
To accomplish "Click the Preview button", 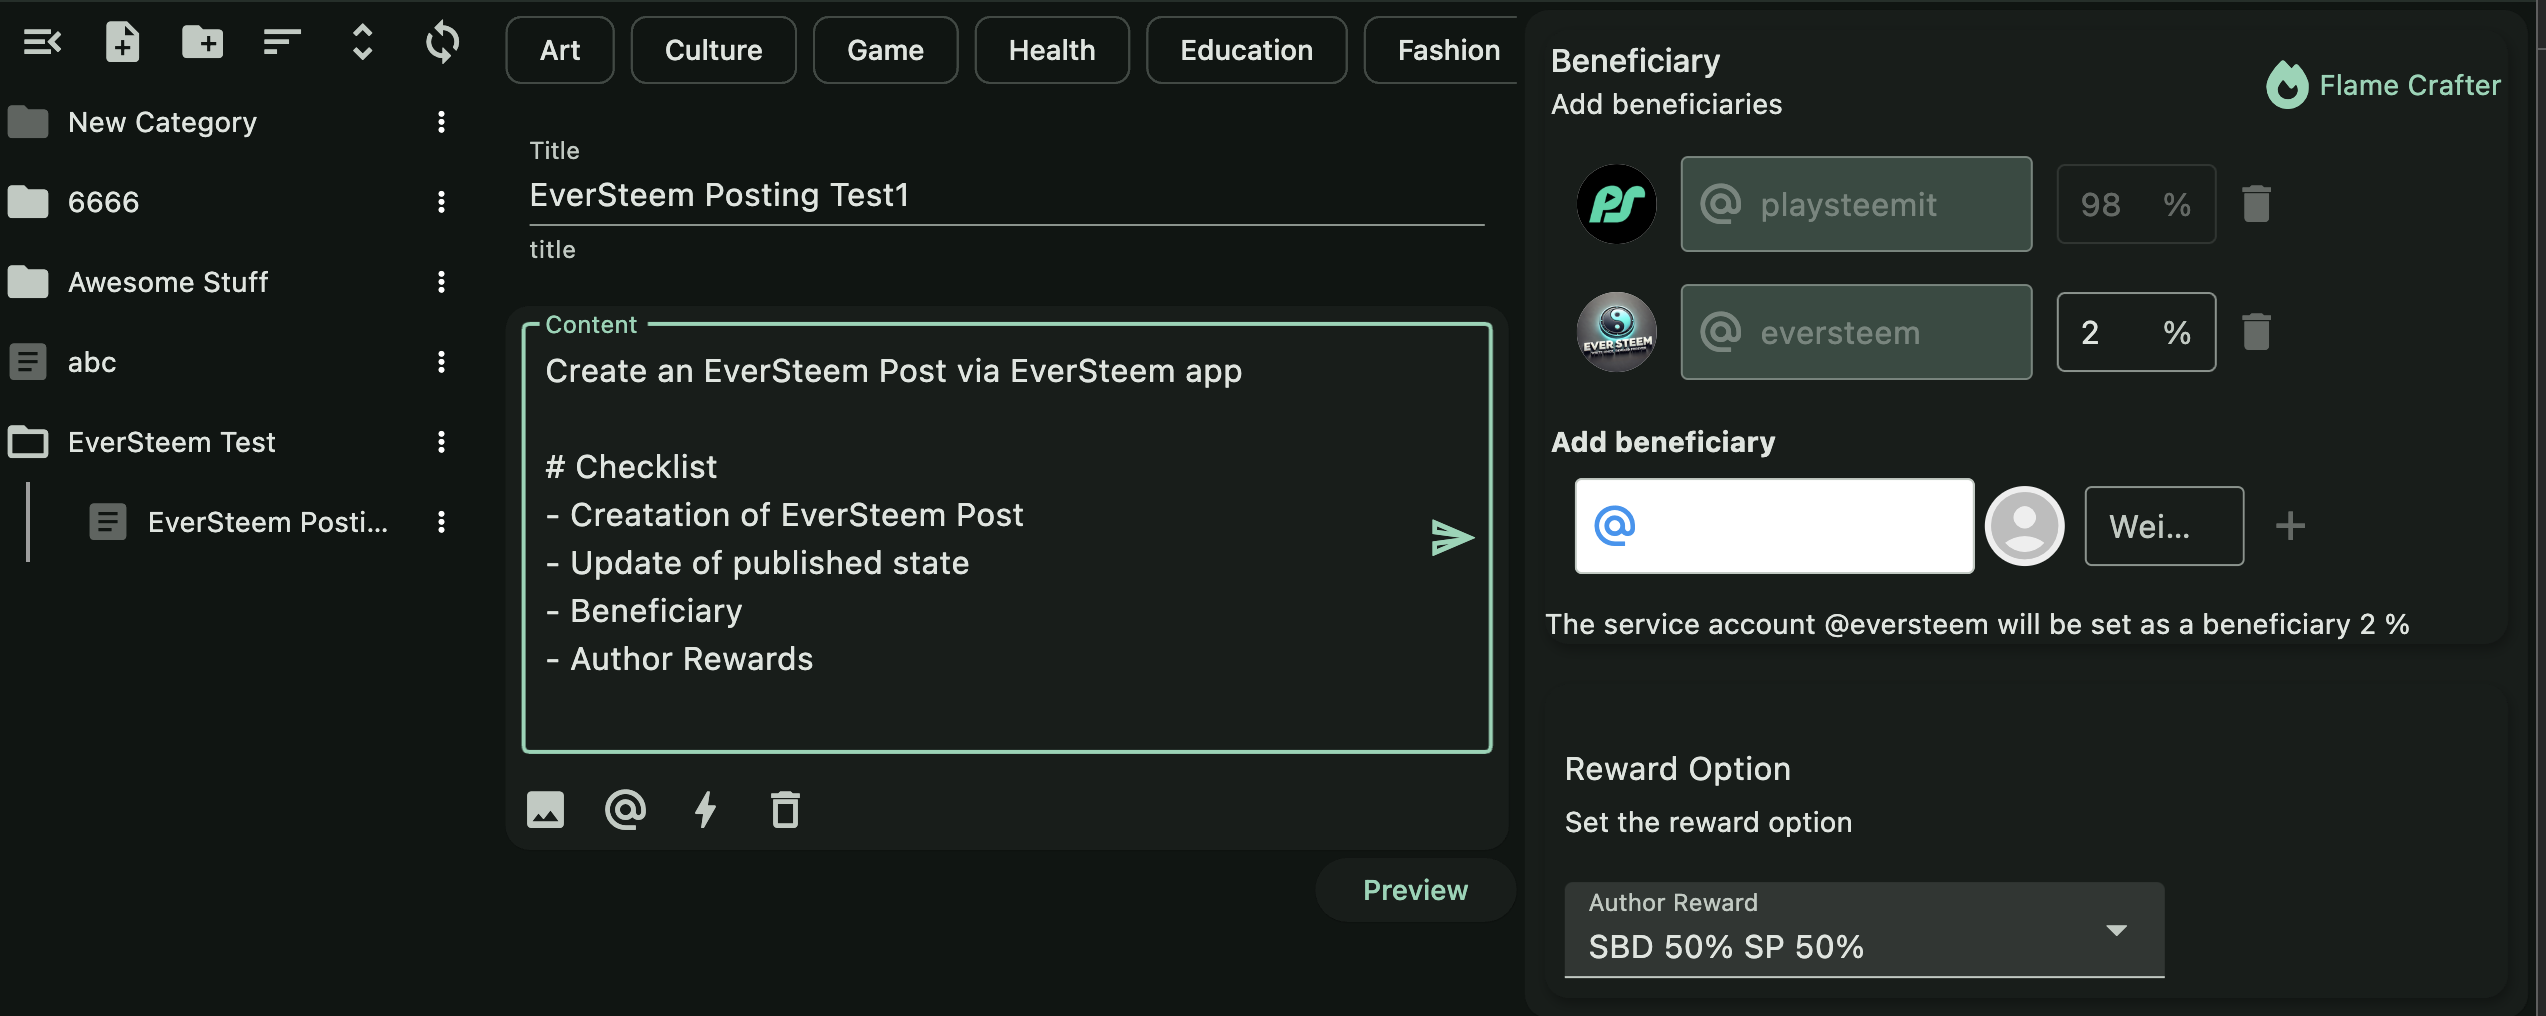I will (1416, 890).
